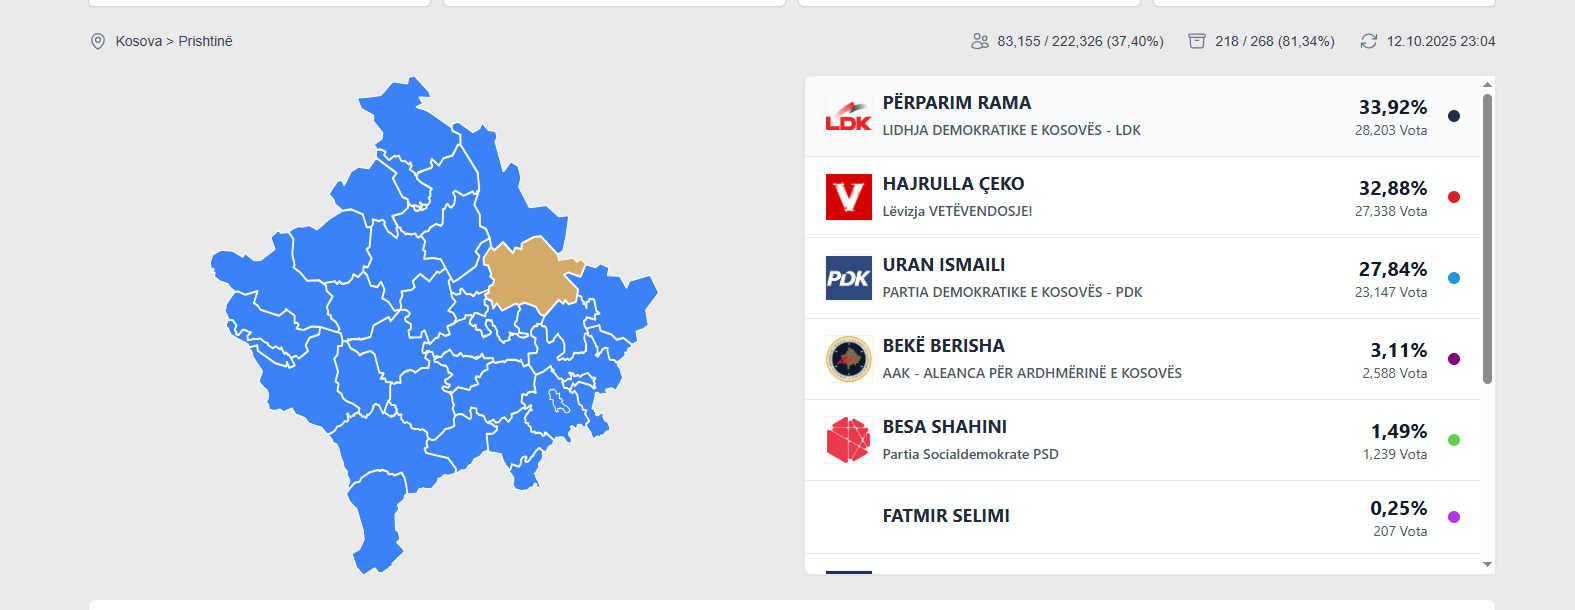Click the green dot for Besa Shahini
Screen dimensions: 1575x610
pyautogui.click(x=1454, y=440)
